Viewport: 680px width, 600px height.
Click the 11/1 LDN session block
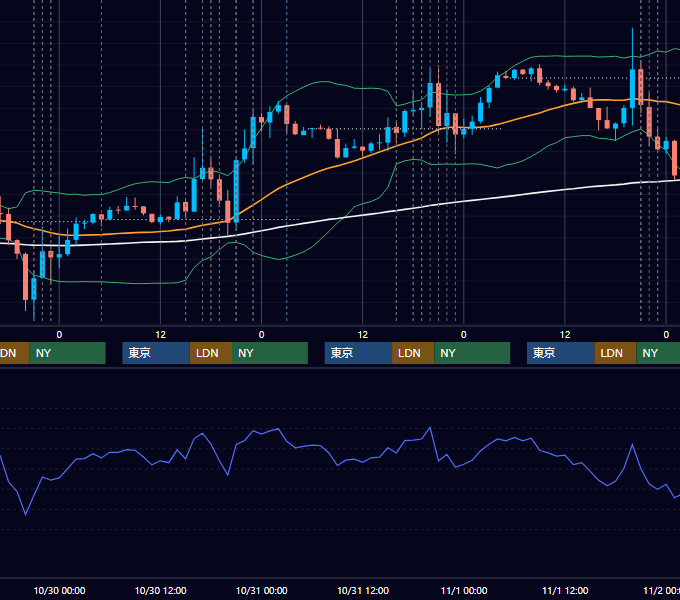[x=615, y=353]
